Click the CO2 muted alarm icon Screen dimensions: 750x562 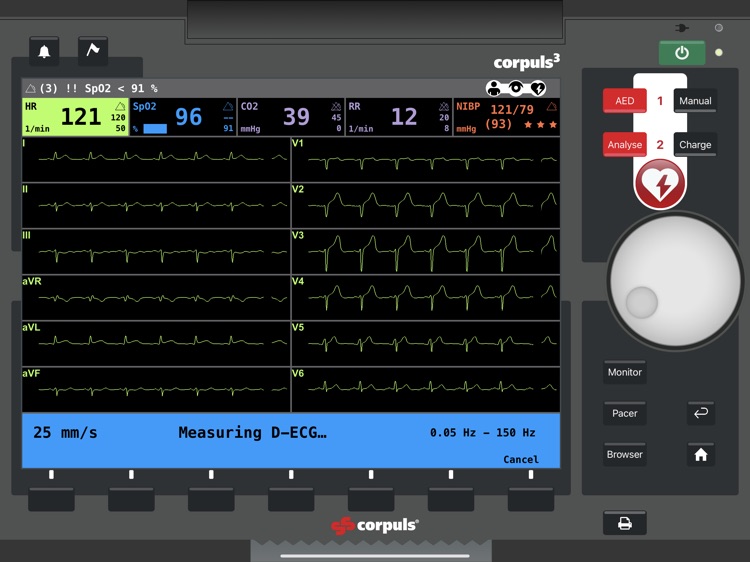[x=336, y=106]
